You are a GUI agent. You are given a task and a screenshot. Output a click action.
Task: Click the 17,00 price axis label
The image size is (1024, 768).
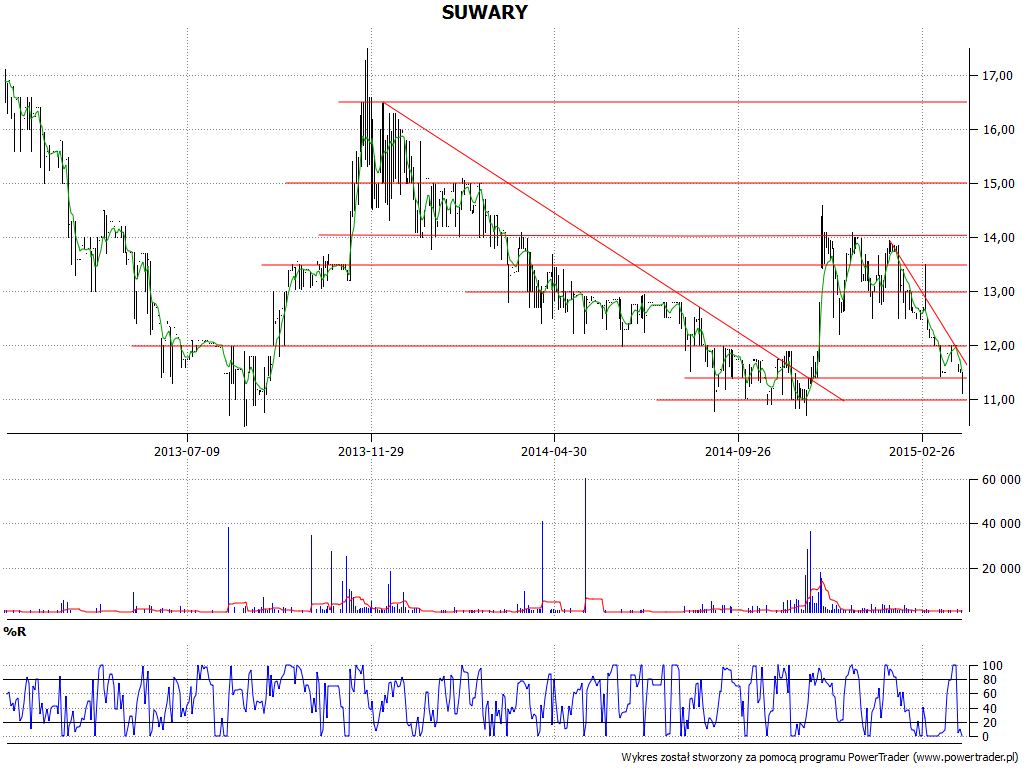[x=999, y=76]
